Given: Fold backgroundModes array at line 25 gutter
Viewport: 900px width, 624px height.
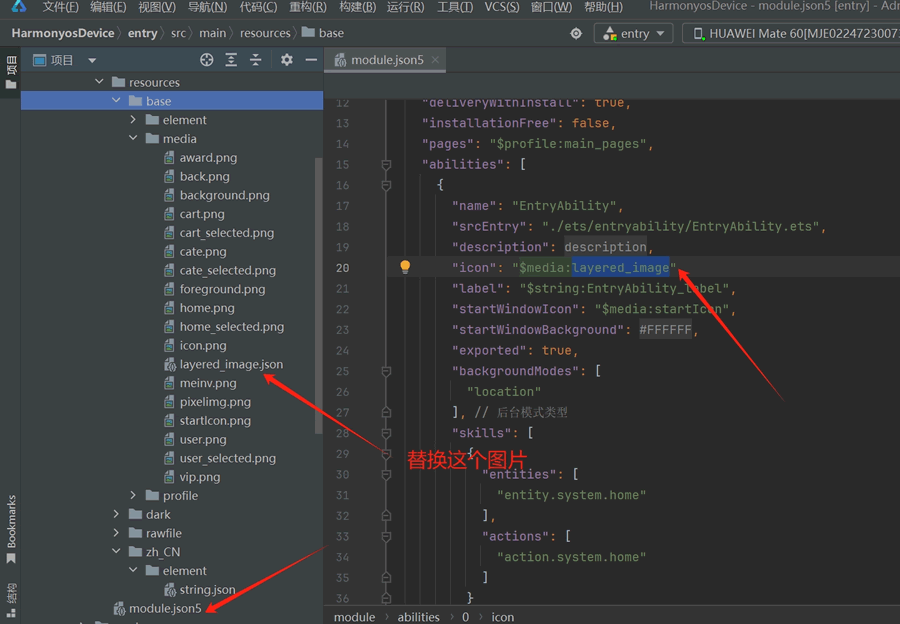Looking at the screenshot, I should pos(386,371).
